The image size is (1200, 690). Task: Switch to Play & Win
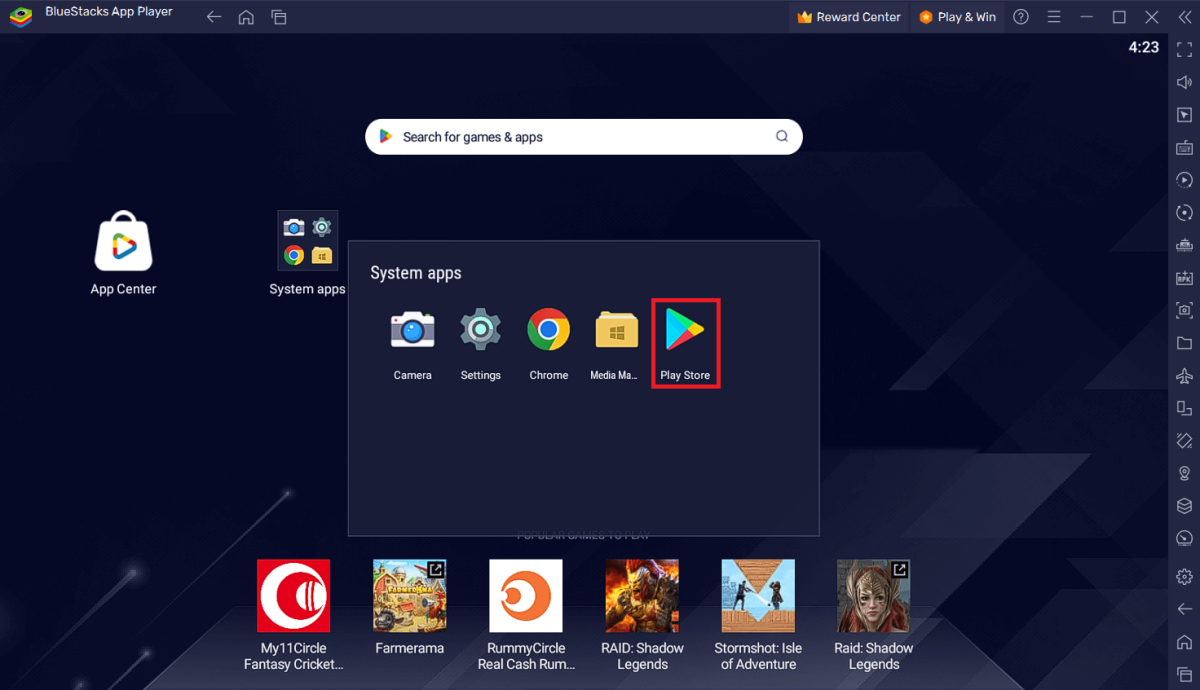[957, 16]
